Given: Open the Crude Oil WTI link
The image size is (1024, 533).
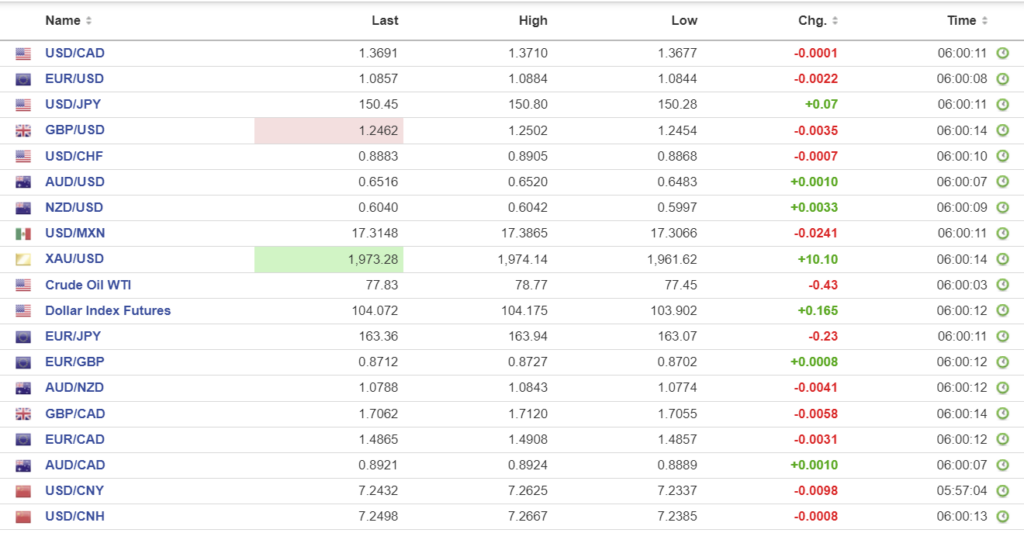Looking at the screenshot, I should pos(88,285).
